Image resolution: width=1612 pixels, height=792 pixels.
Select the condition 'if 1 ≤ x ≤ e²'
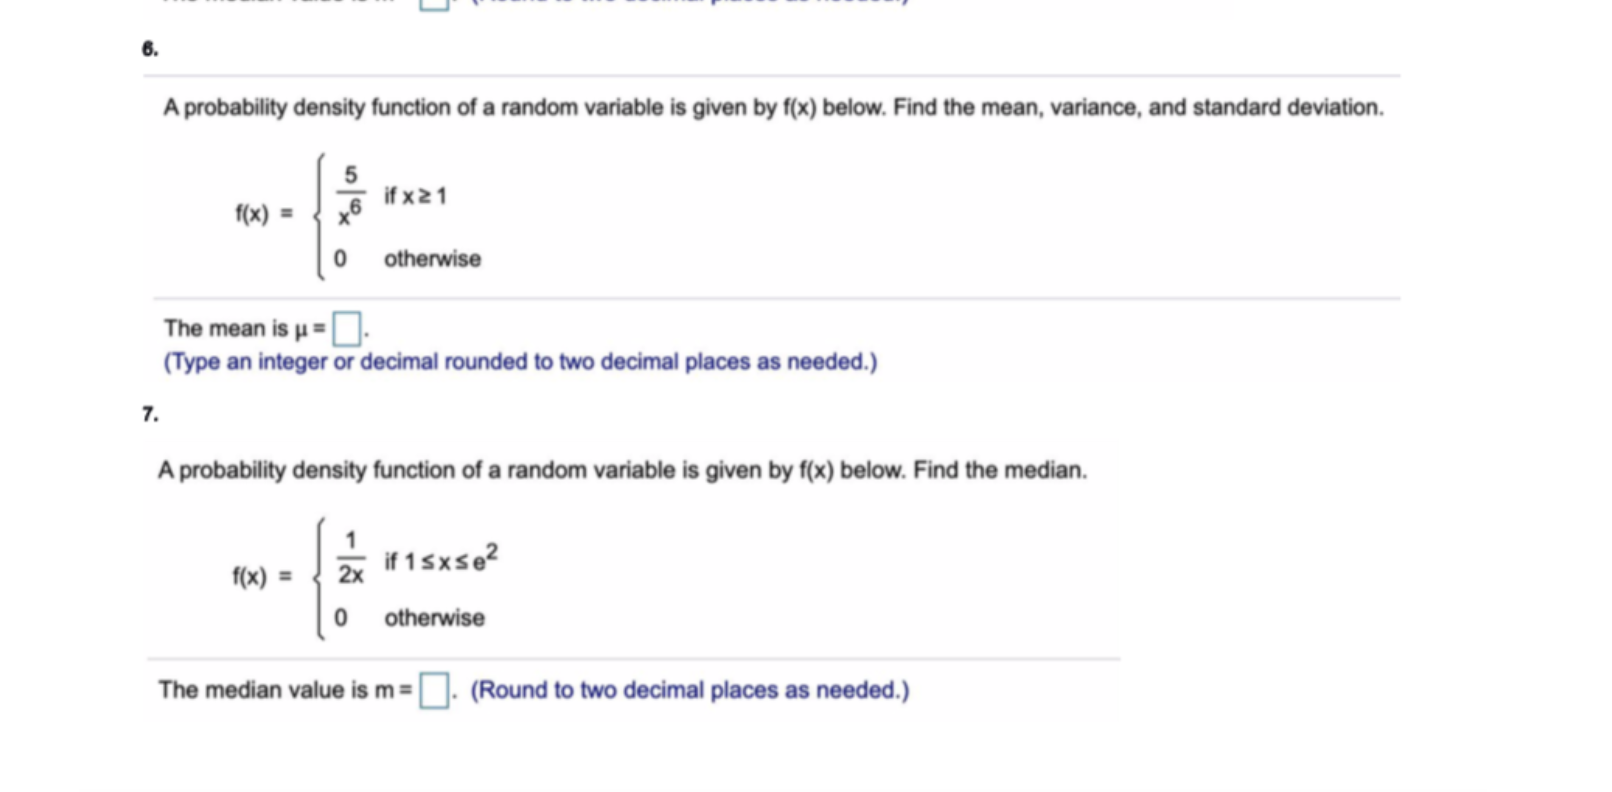440,558
